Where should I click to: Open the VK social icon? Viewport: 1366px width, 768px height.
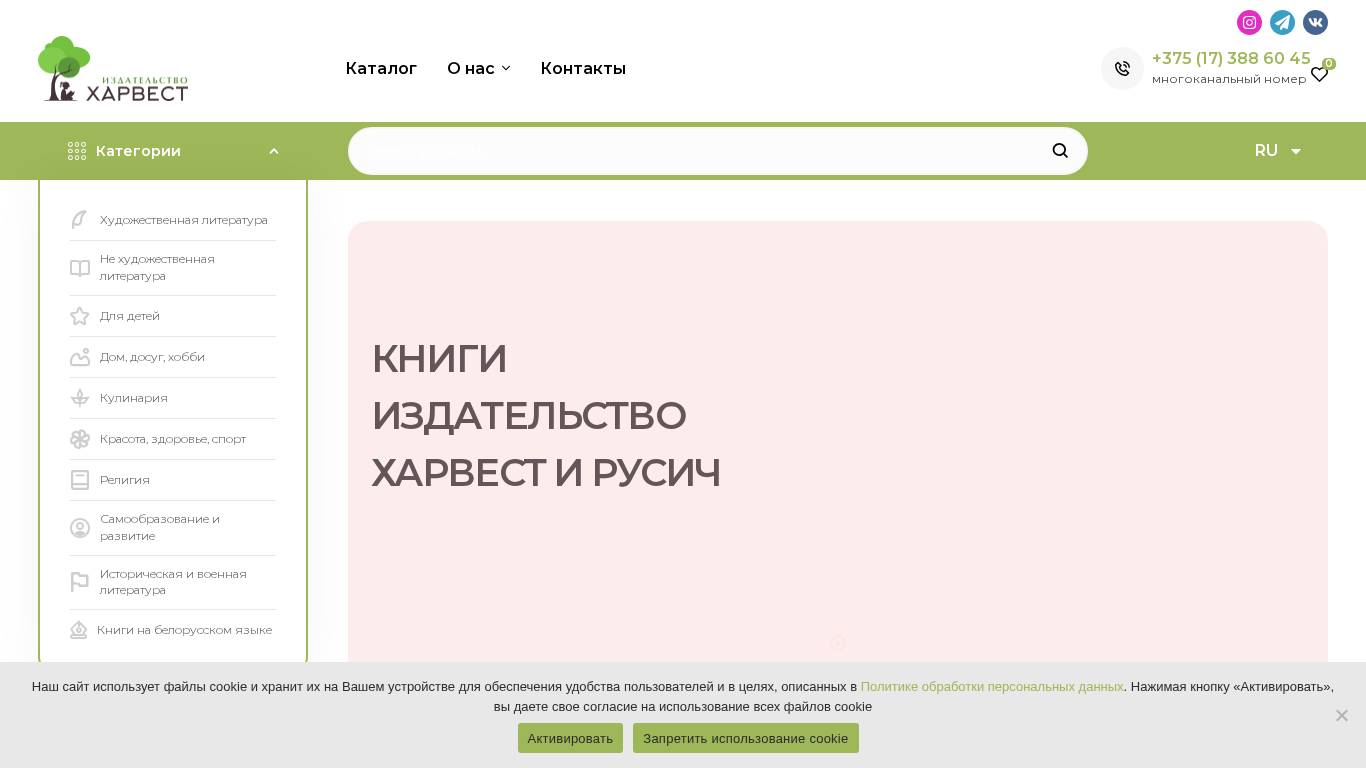pos(1315,23)
